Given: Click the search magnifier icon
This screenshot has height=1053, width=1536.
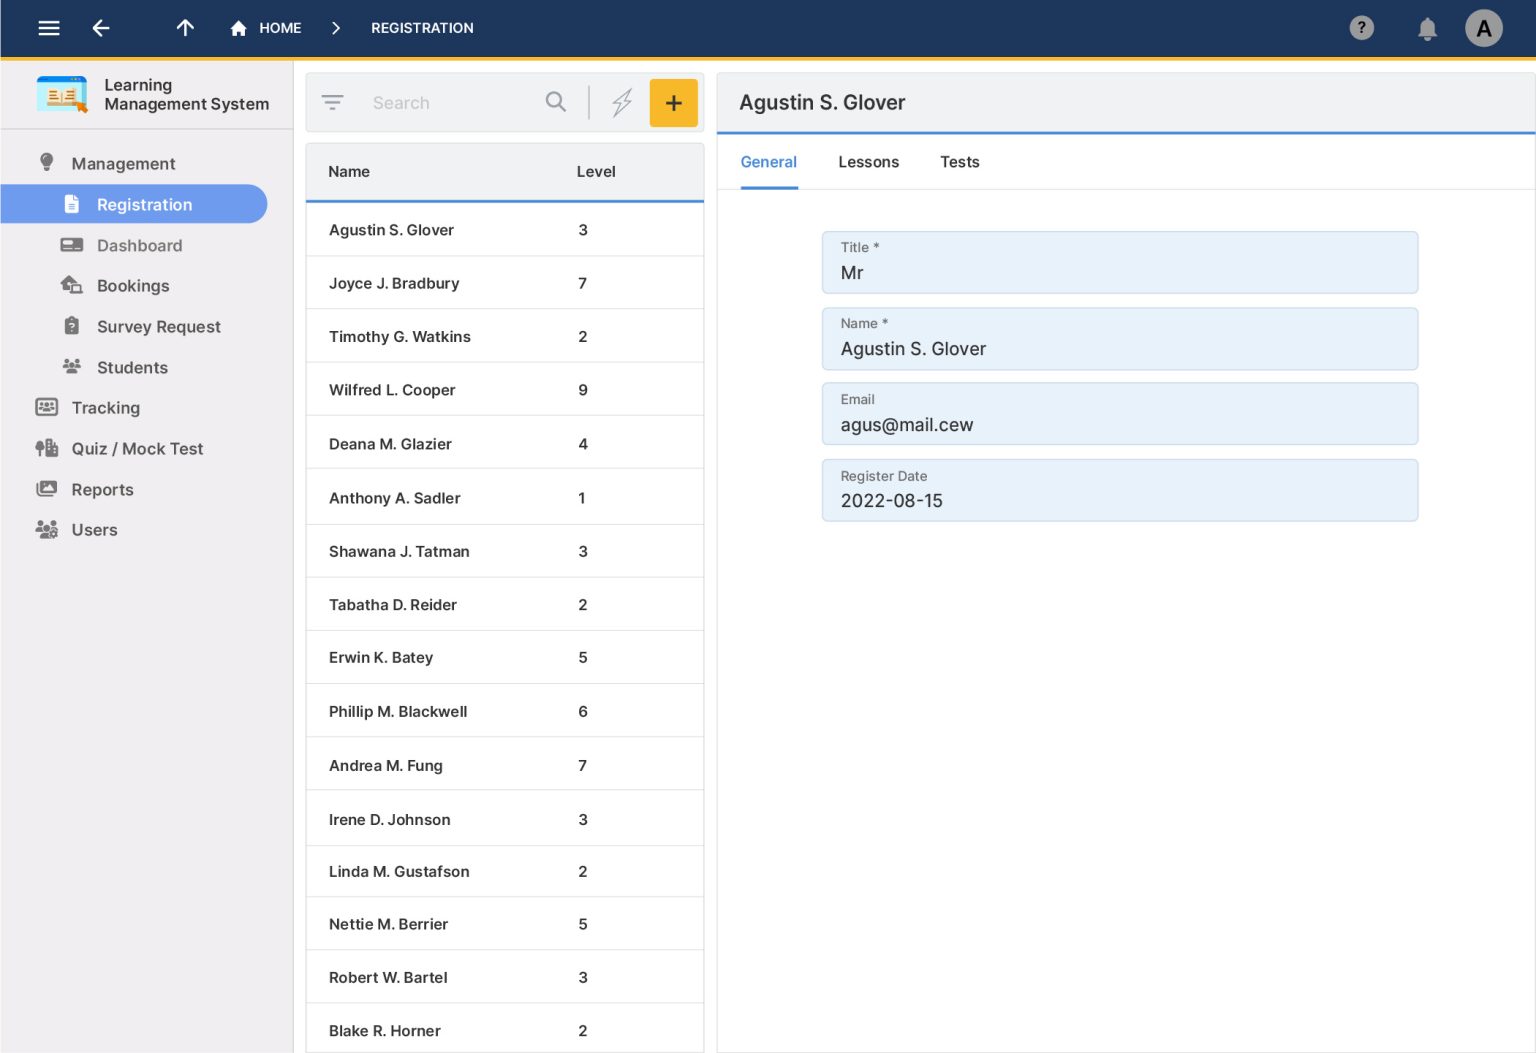Looking at the screenshot, I should 556,102.
